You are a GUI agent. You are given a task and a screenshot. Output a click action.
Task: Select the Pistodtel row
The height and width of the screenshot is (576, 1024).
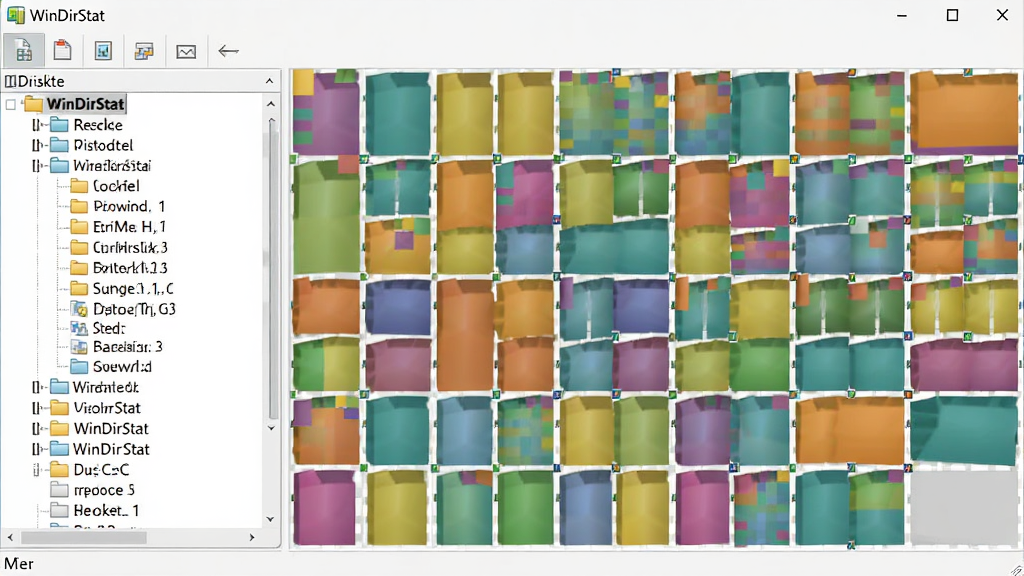(103, 145)
